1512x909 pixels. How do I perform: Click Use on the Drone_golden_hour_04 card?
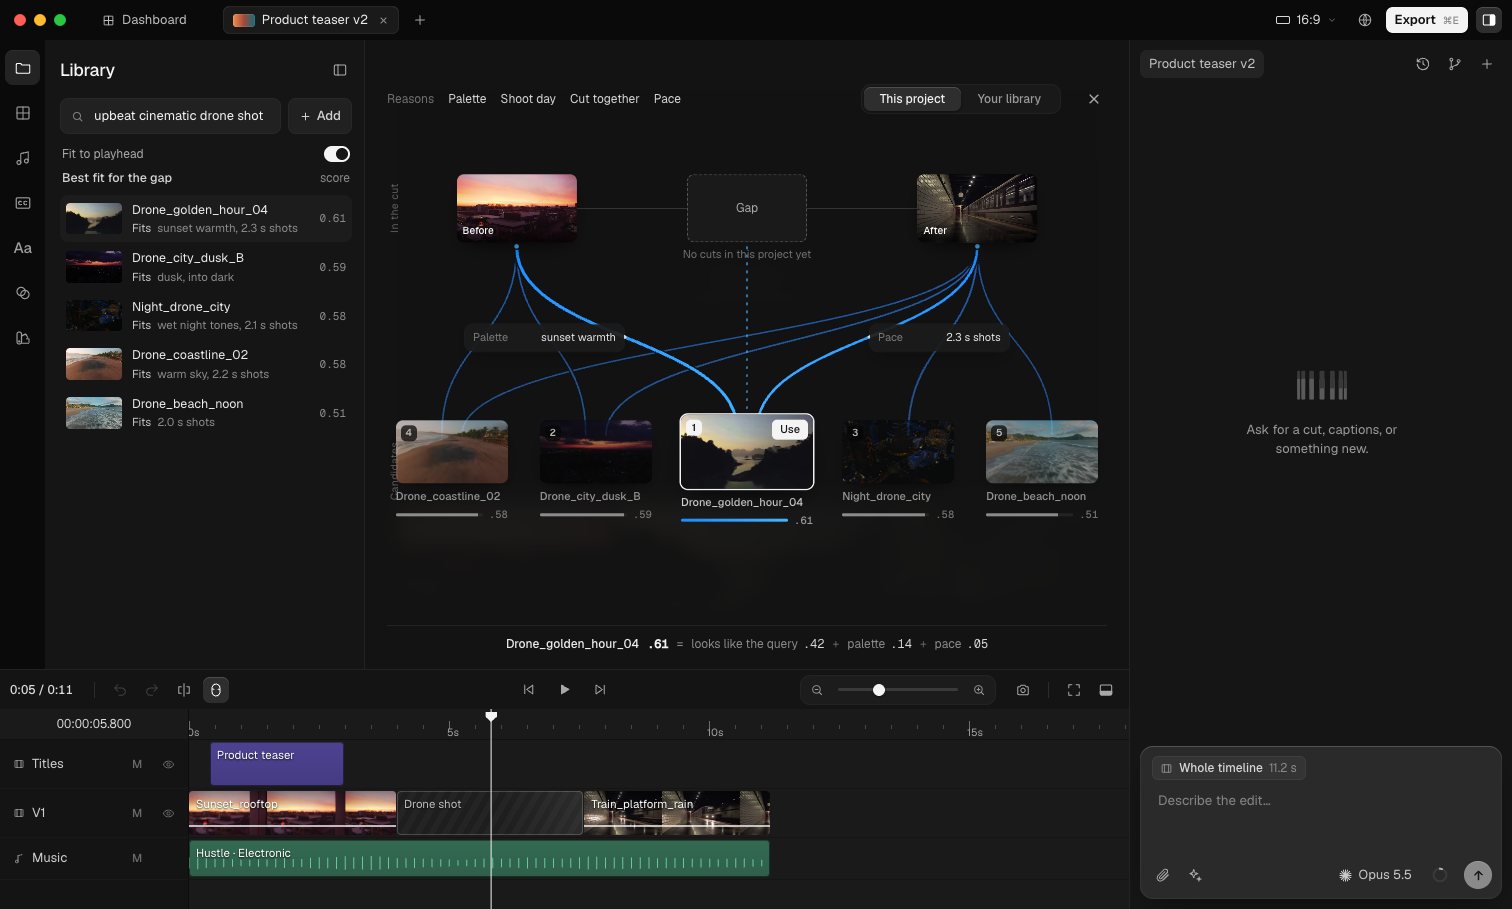pyautogui.click(x=790, y=429)
